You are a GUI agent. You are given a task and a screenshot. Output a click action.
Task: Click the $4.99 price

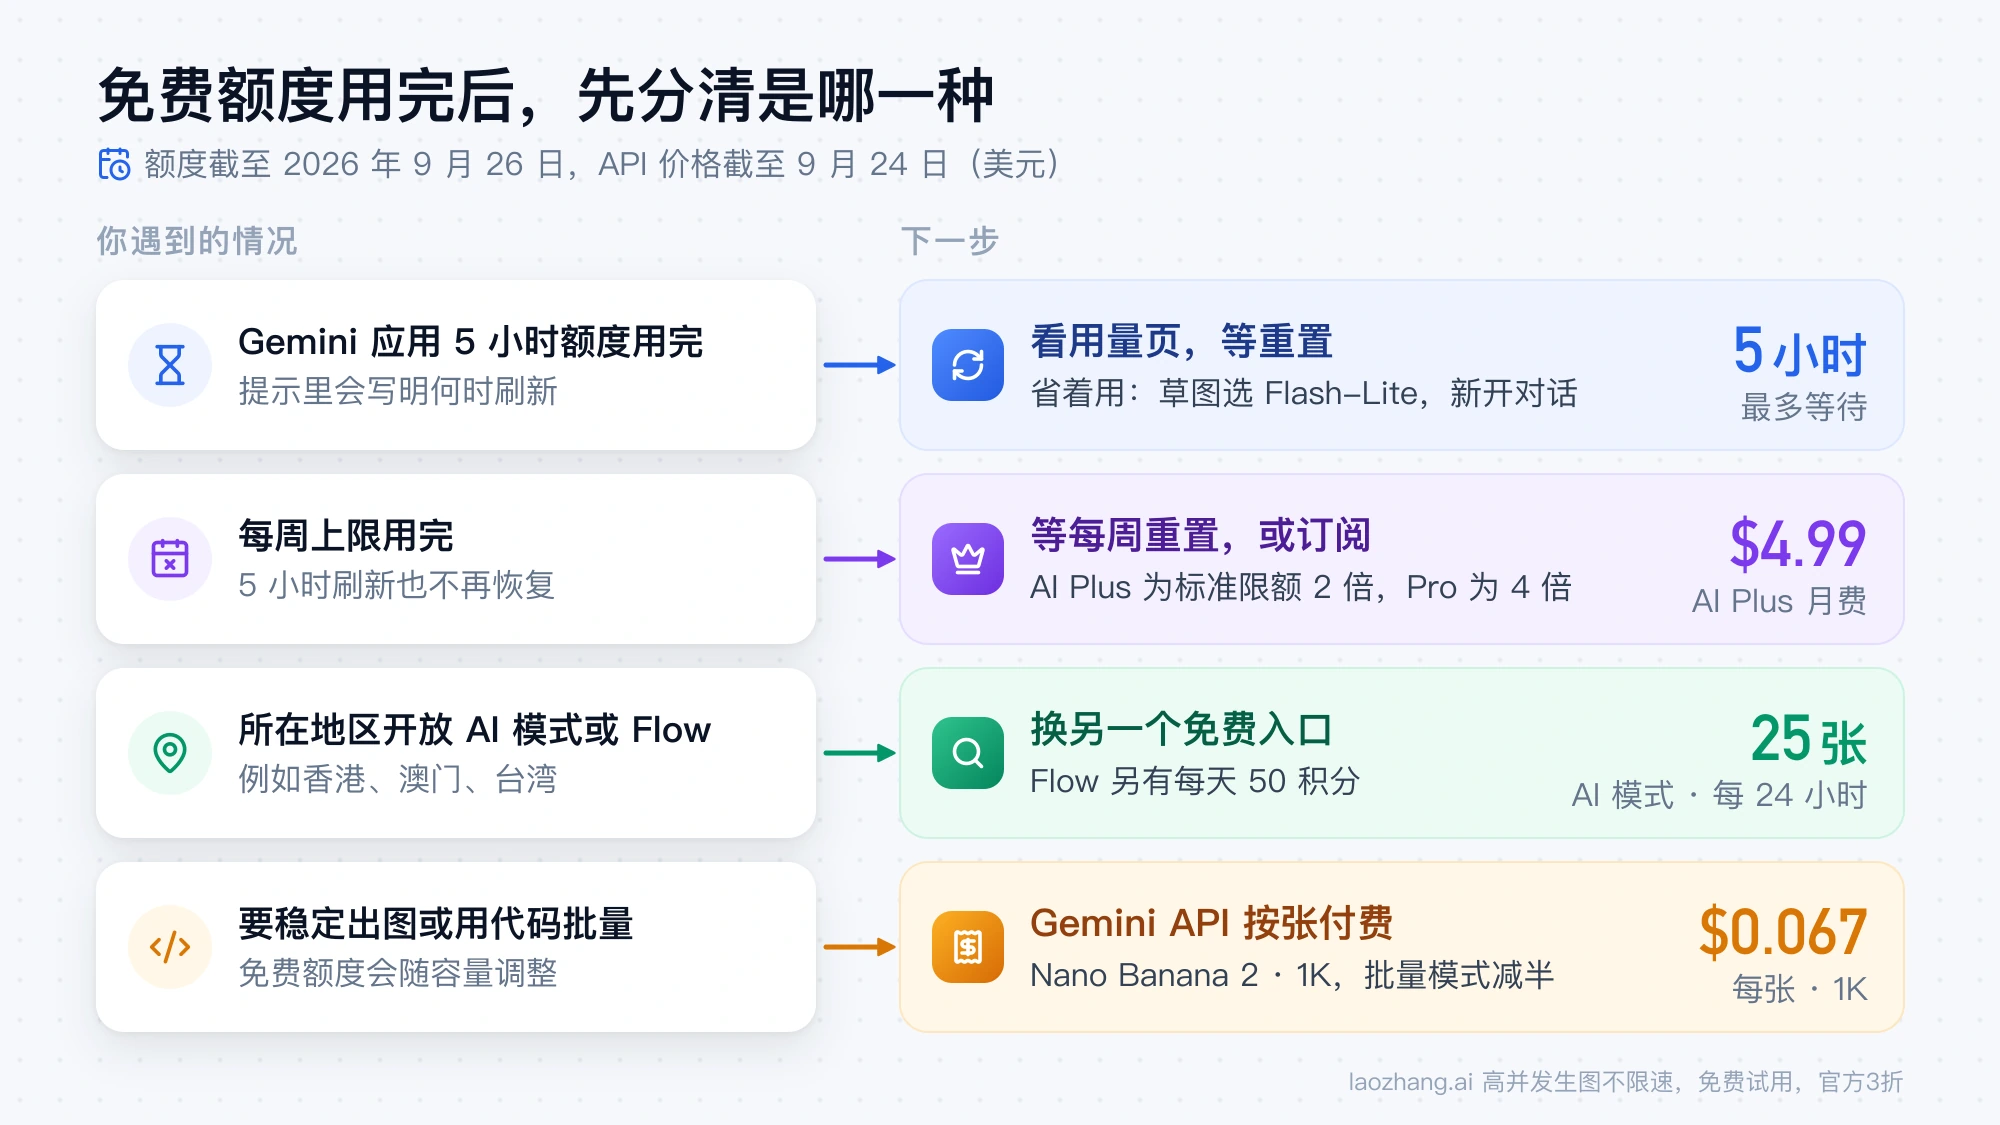(1798, 545)
